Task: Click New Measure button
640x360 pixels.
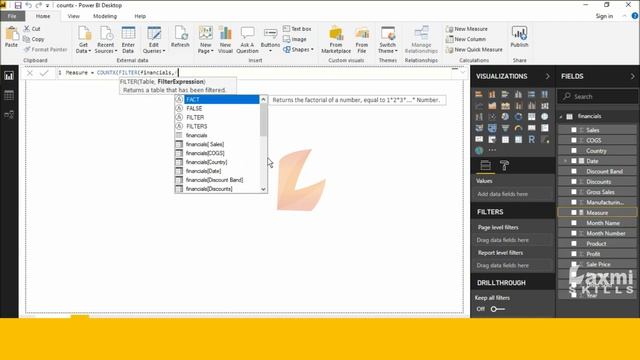Action: click(467, 29)
